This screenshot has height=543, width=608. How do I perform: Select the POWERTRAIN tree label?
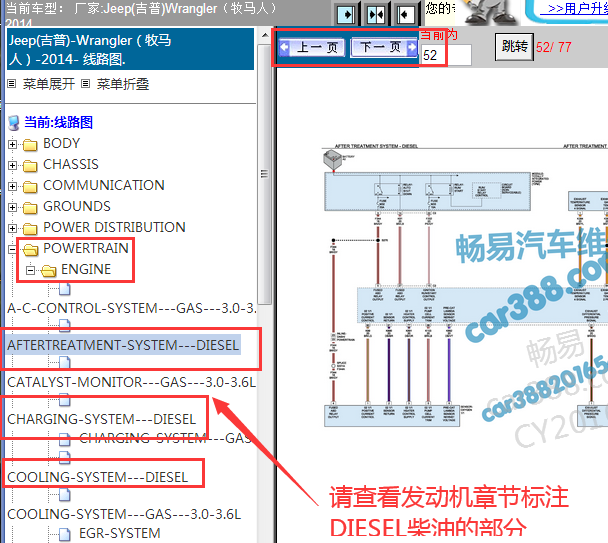pos(86,248)
